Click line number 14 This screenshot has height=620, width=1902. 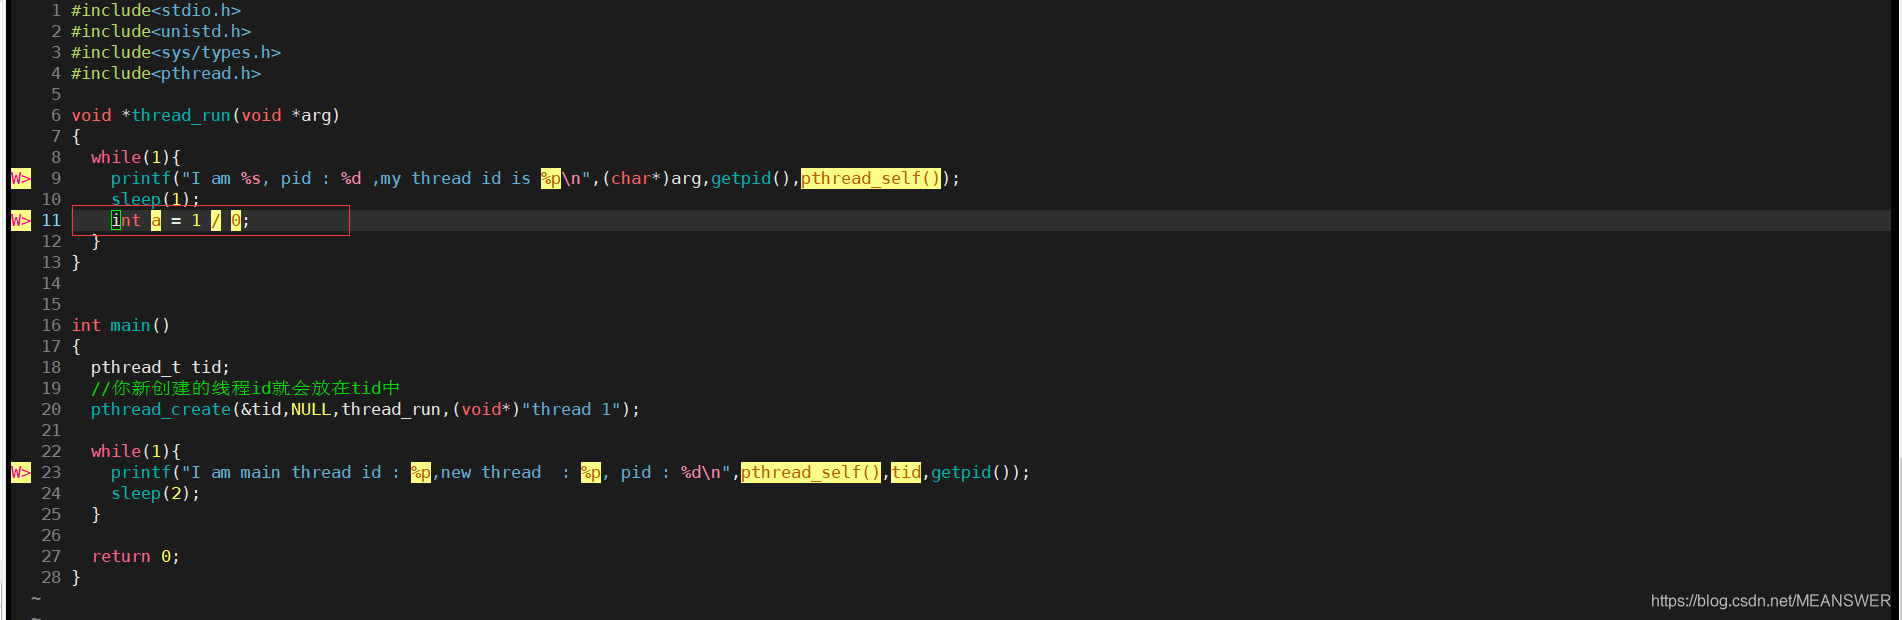[x=51, y=283]
